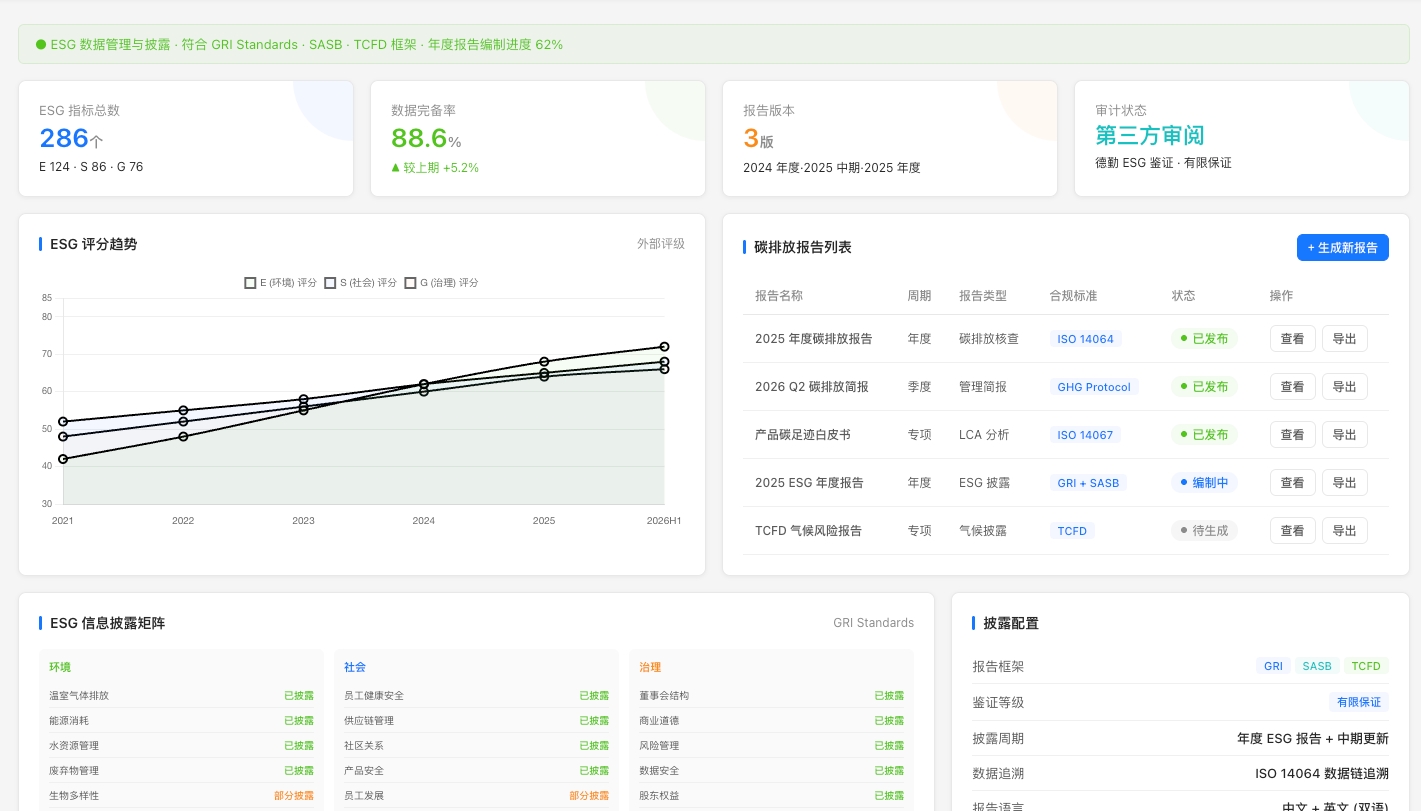Click 部分披露 status for 员工发展
This screenshot has width=1421, height=811.
(589, 795)
